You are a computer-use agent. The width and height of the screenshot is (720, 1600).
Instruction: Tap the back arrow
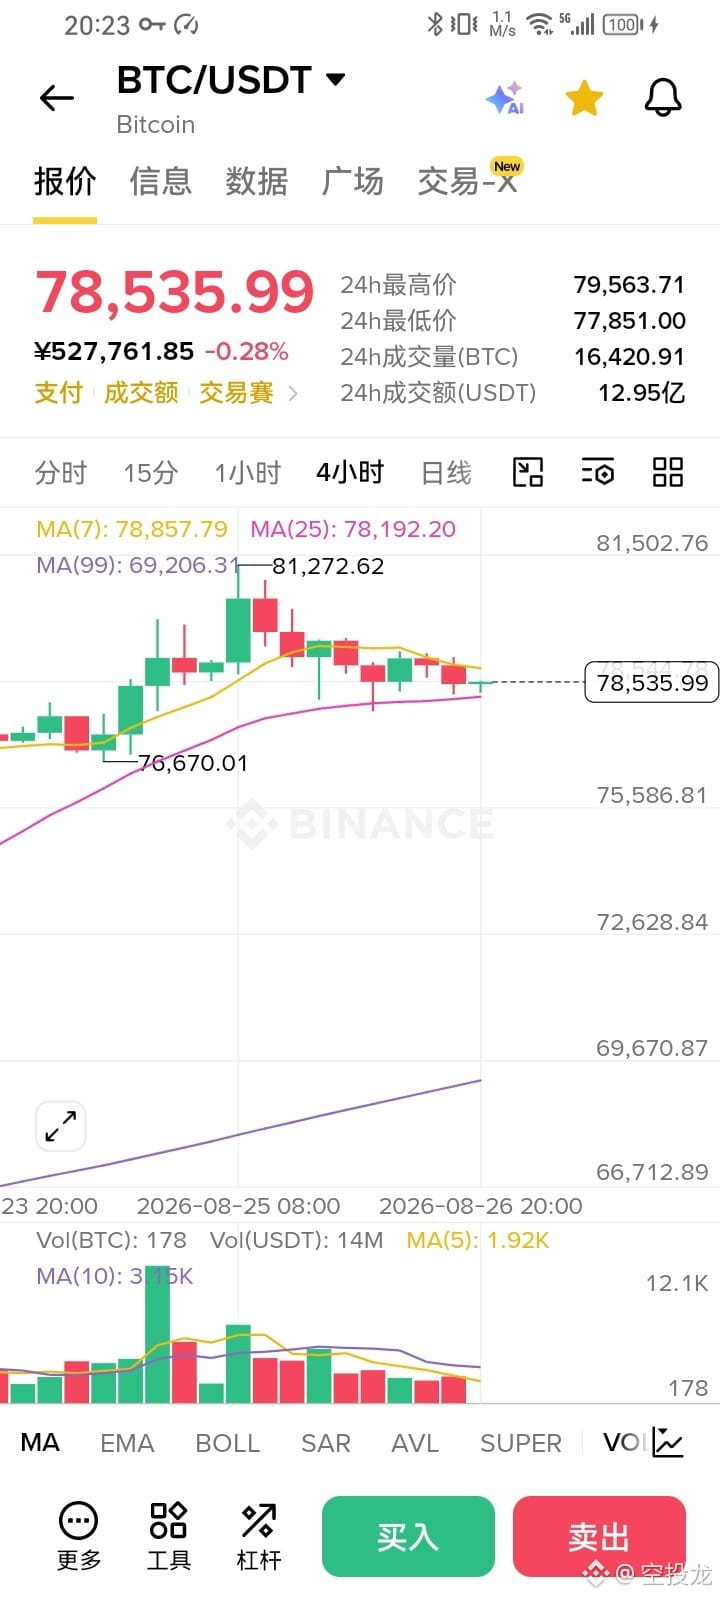tap(57, 98)
